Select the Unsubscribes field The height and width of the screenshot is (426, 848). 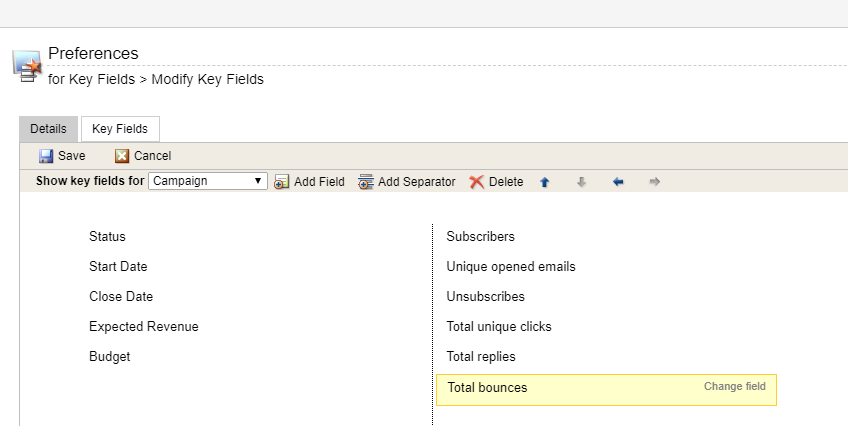click(x=485, y=297)
